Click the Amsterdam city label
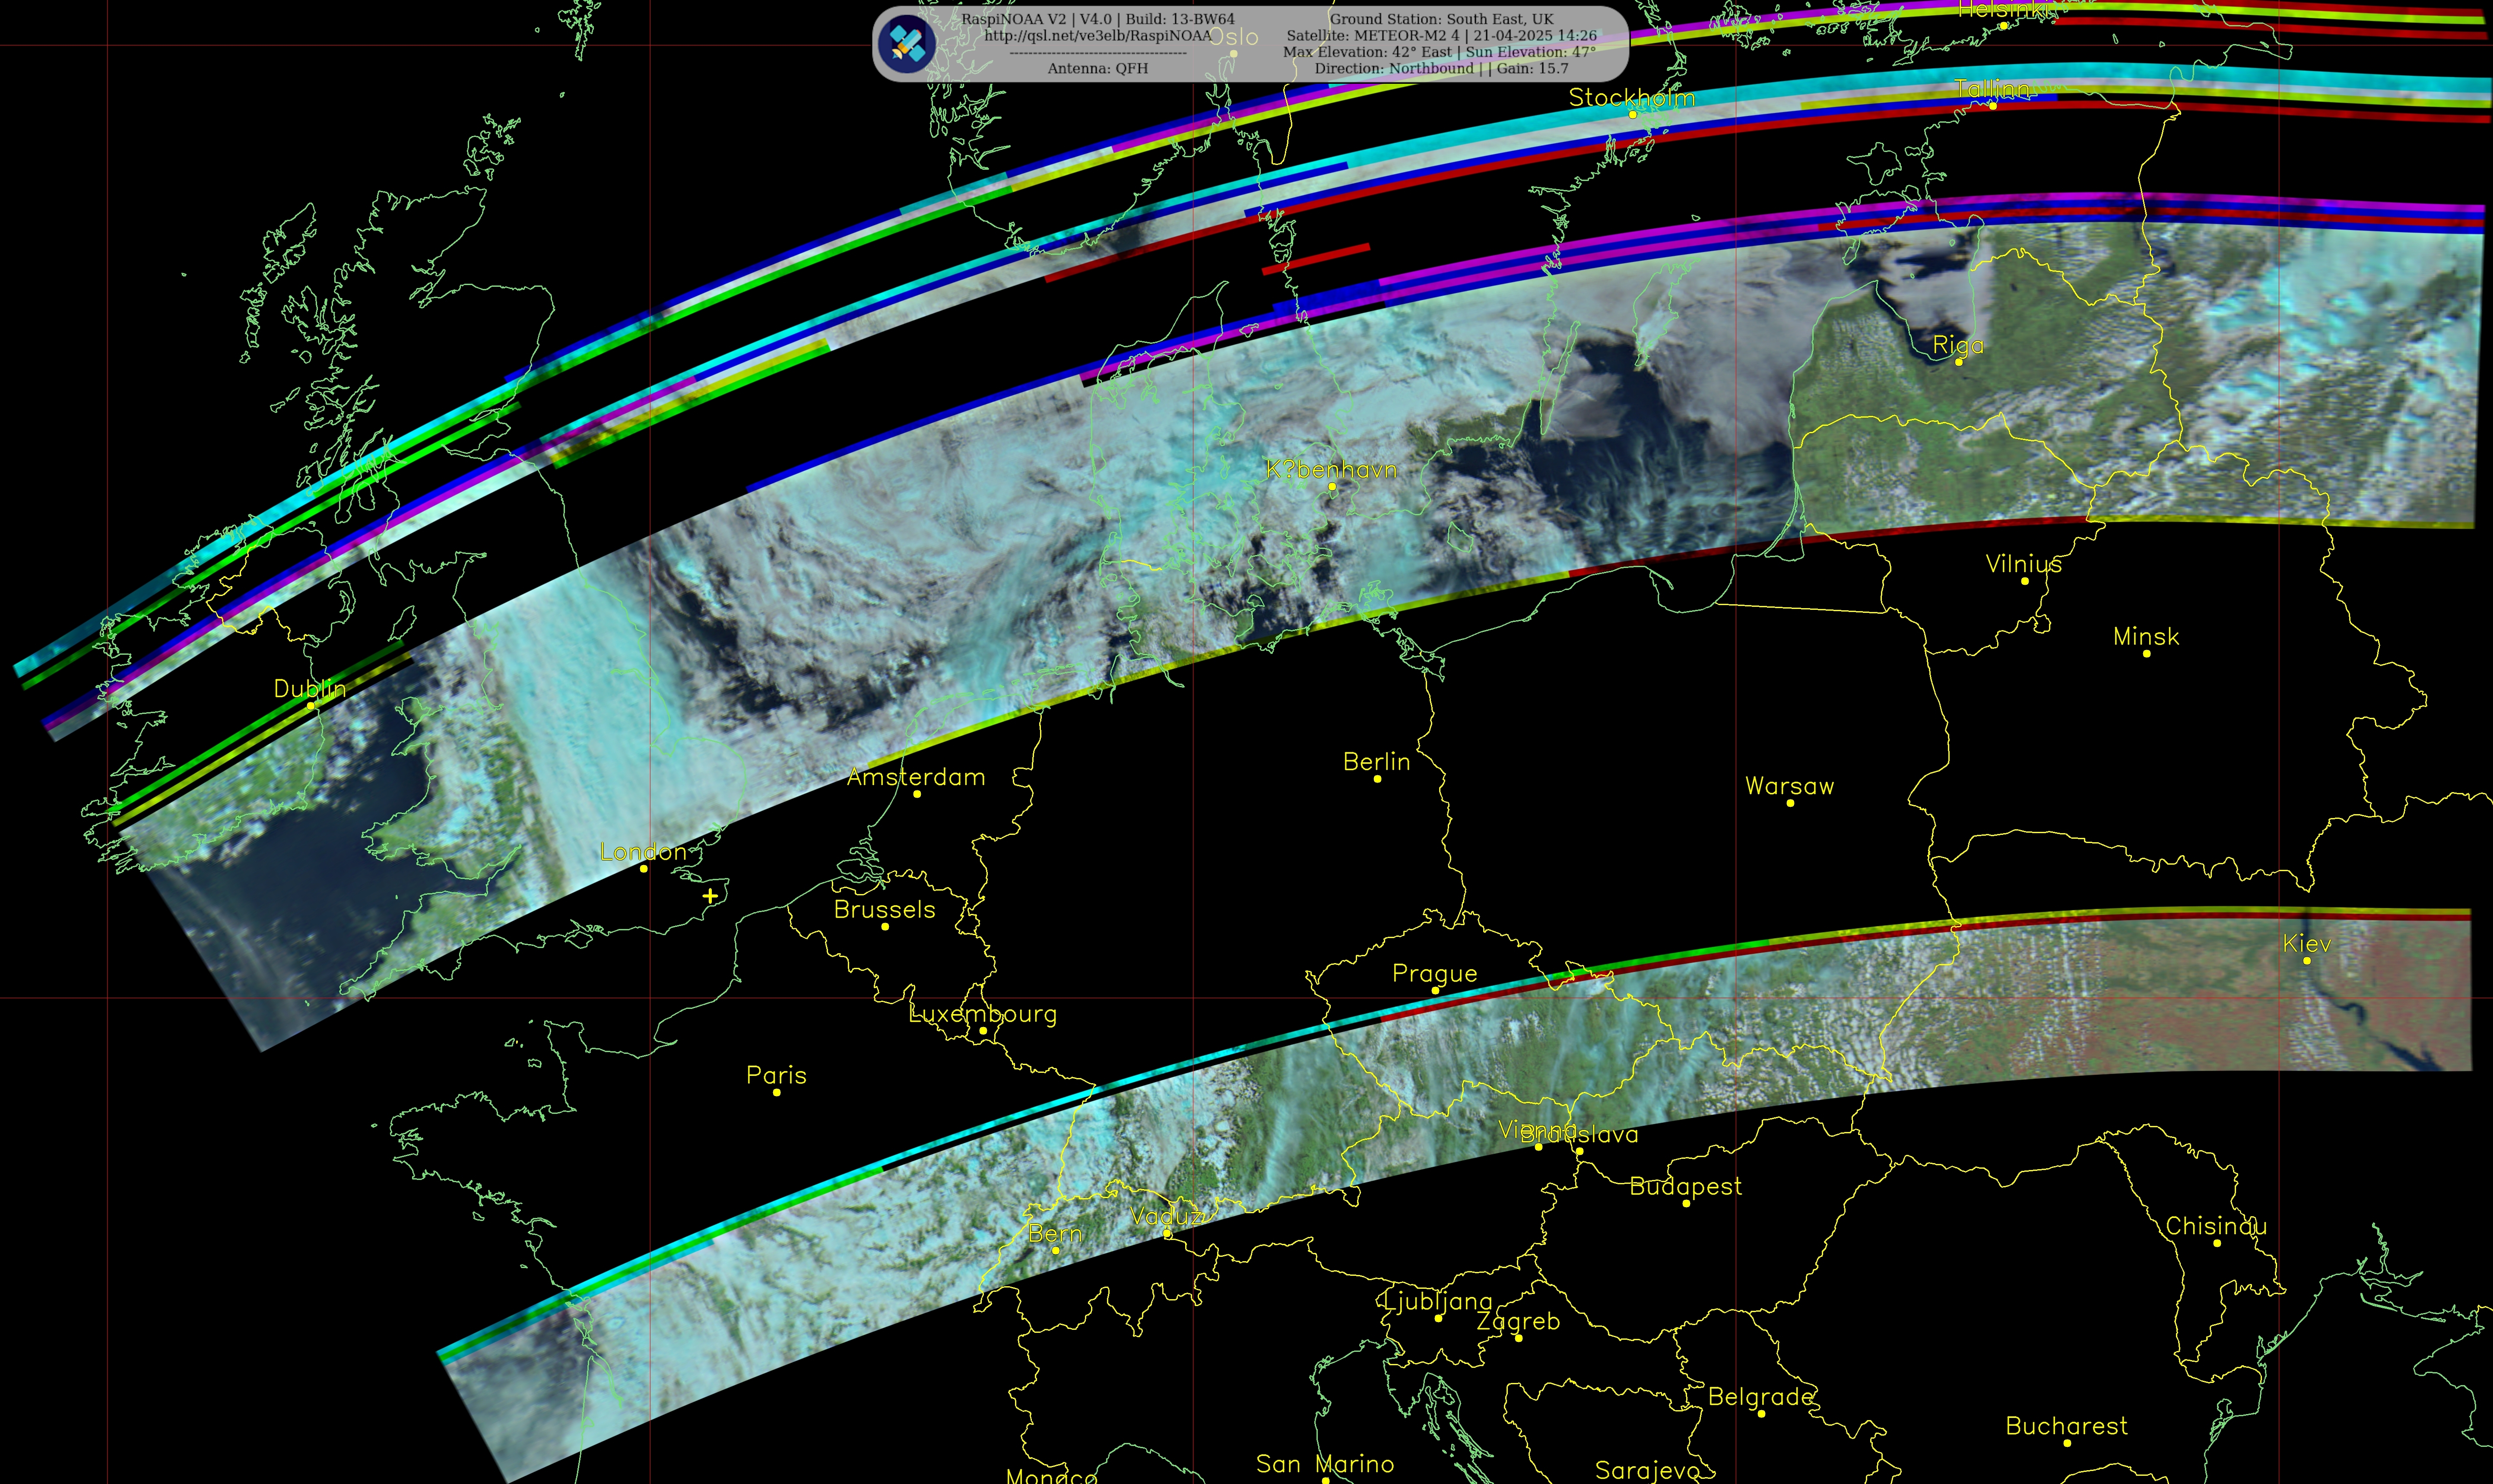Image resolution: width=2493 pixels, height=1484 pixels. pos(916,777)
